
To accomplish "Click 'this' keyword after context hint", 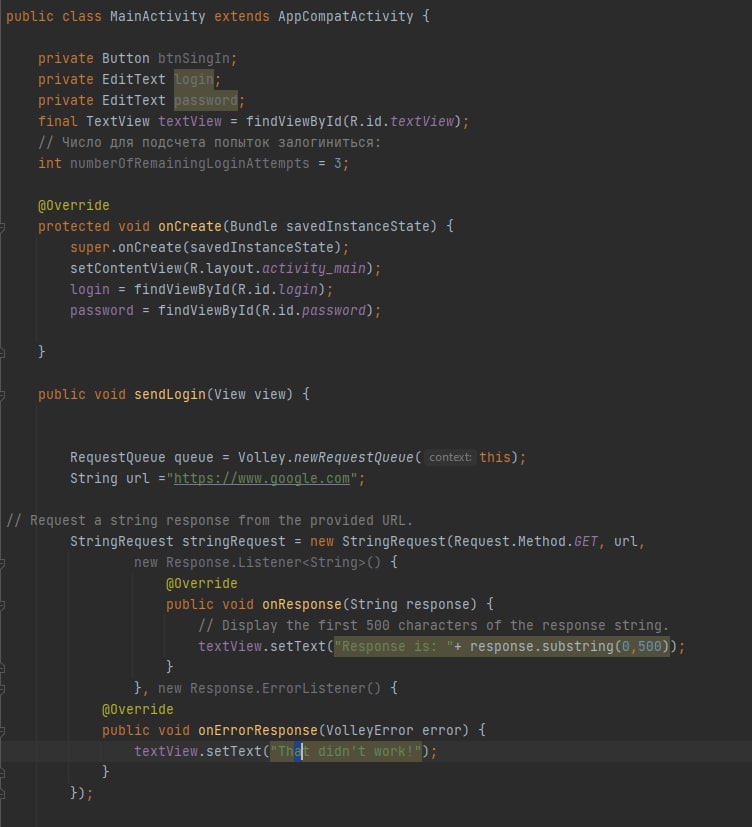I will pos(495,457).
